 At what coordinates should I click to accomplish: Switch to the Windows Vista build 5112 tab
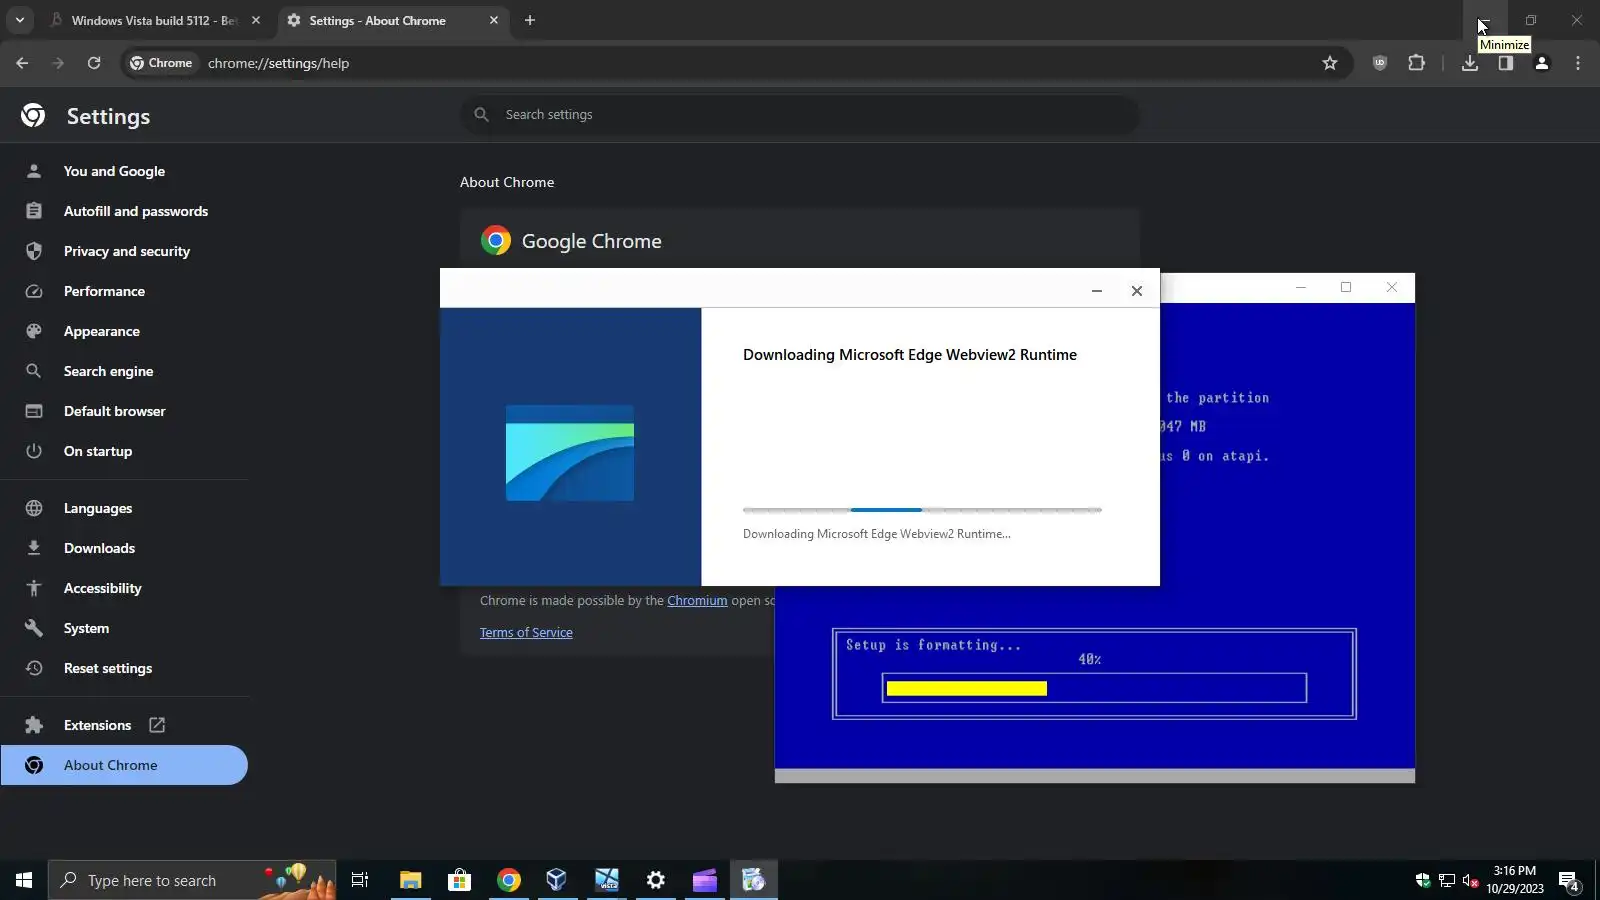pos(143,20)
